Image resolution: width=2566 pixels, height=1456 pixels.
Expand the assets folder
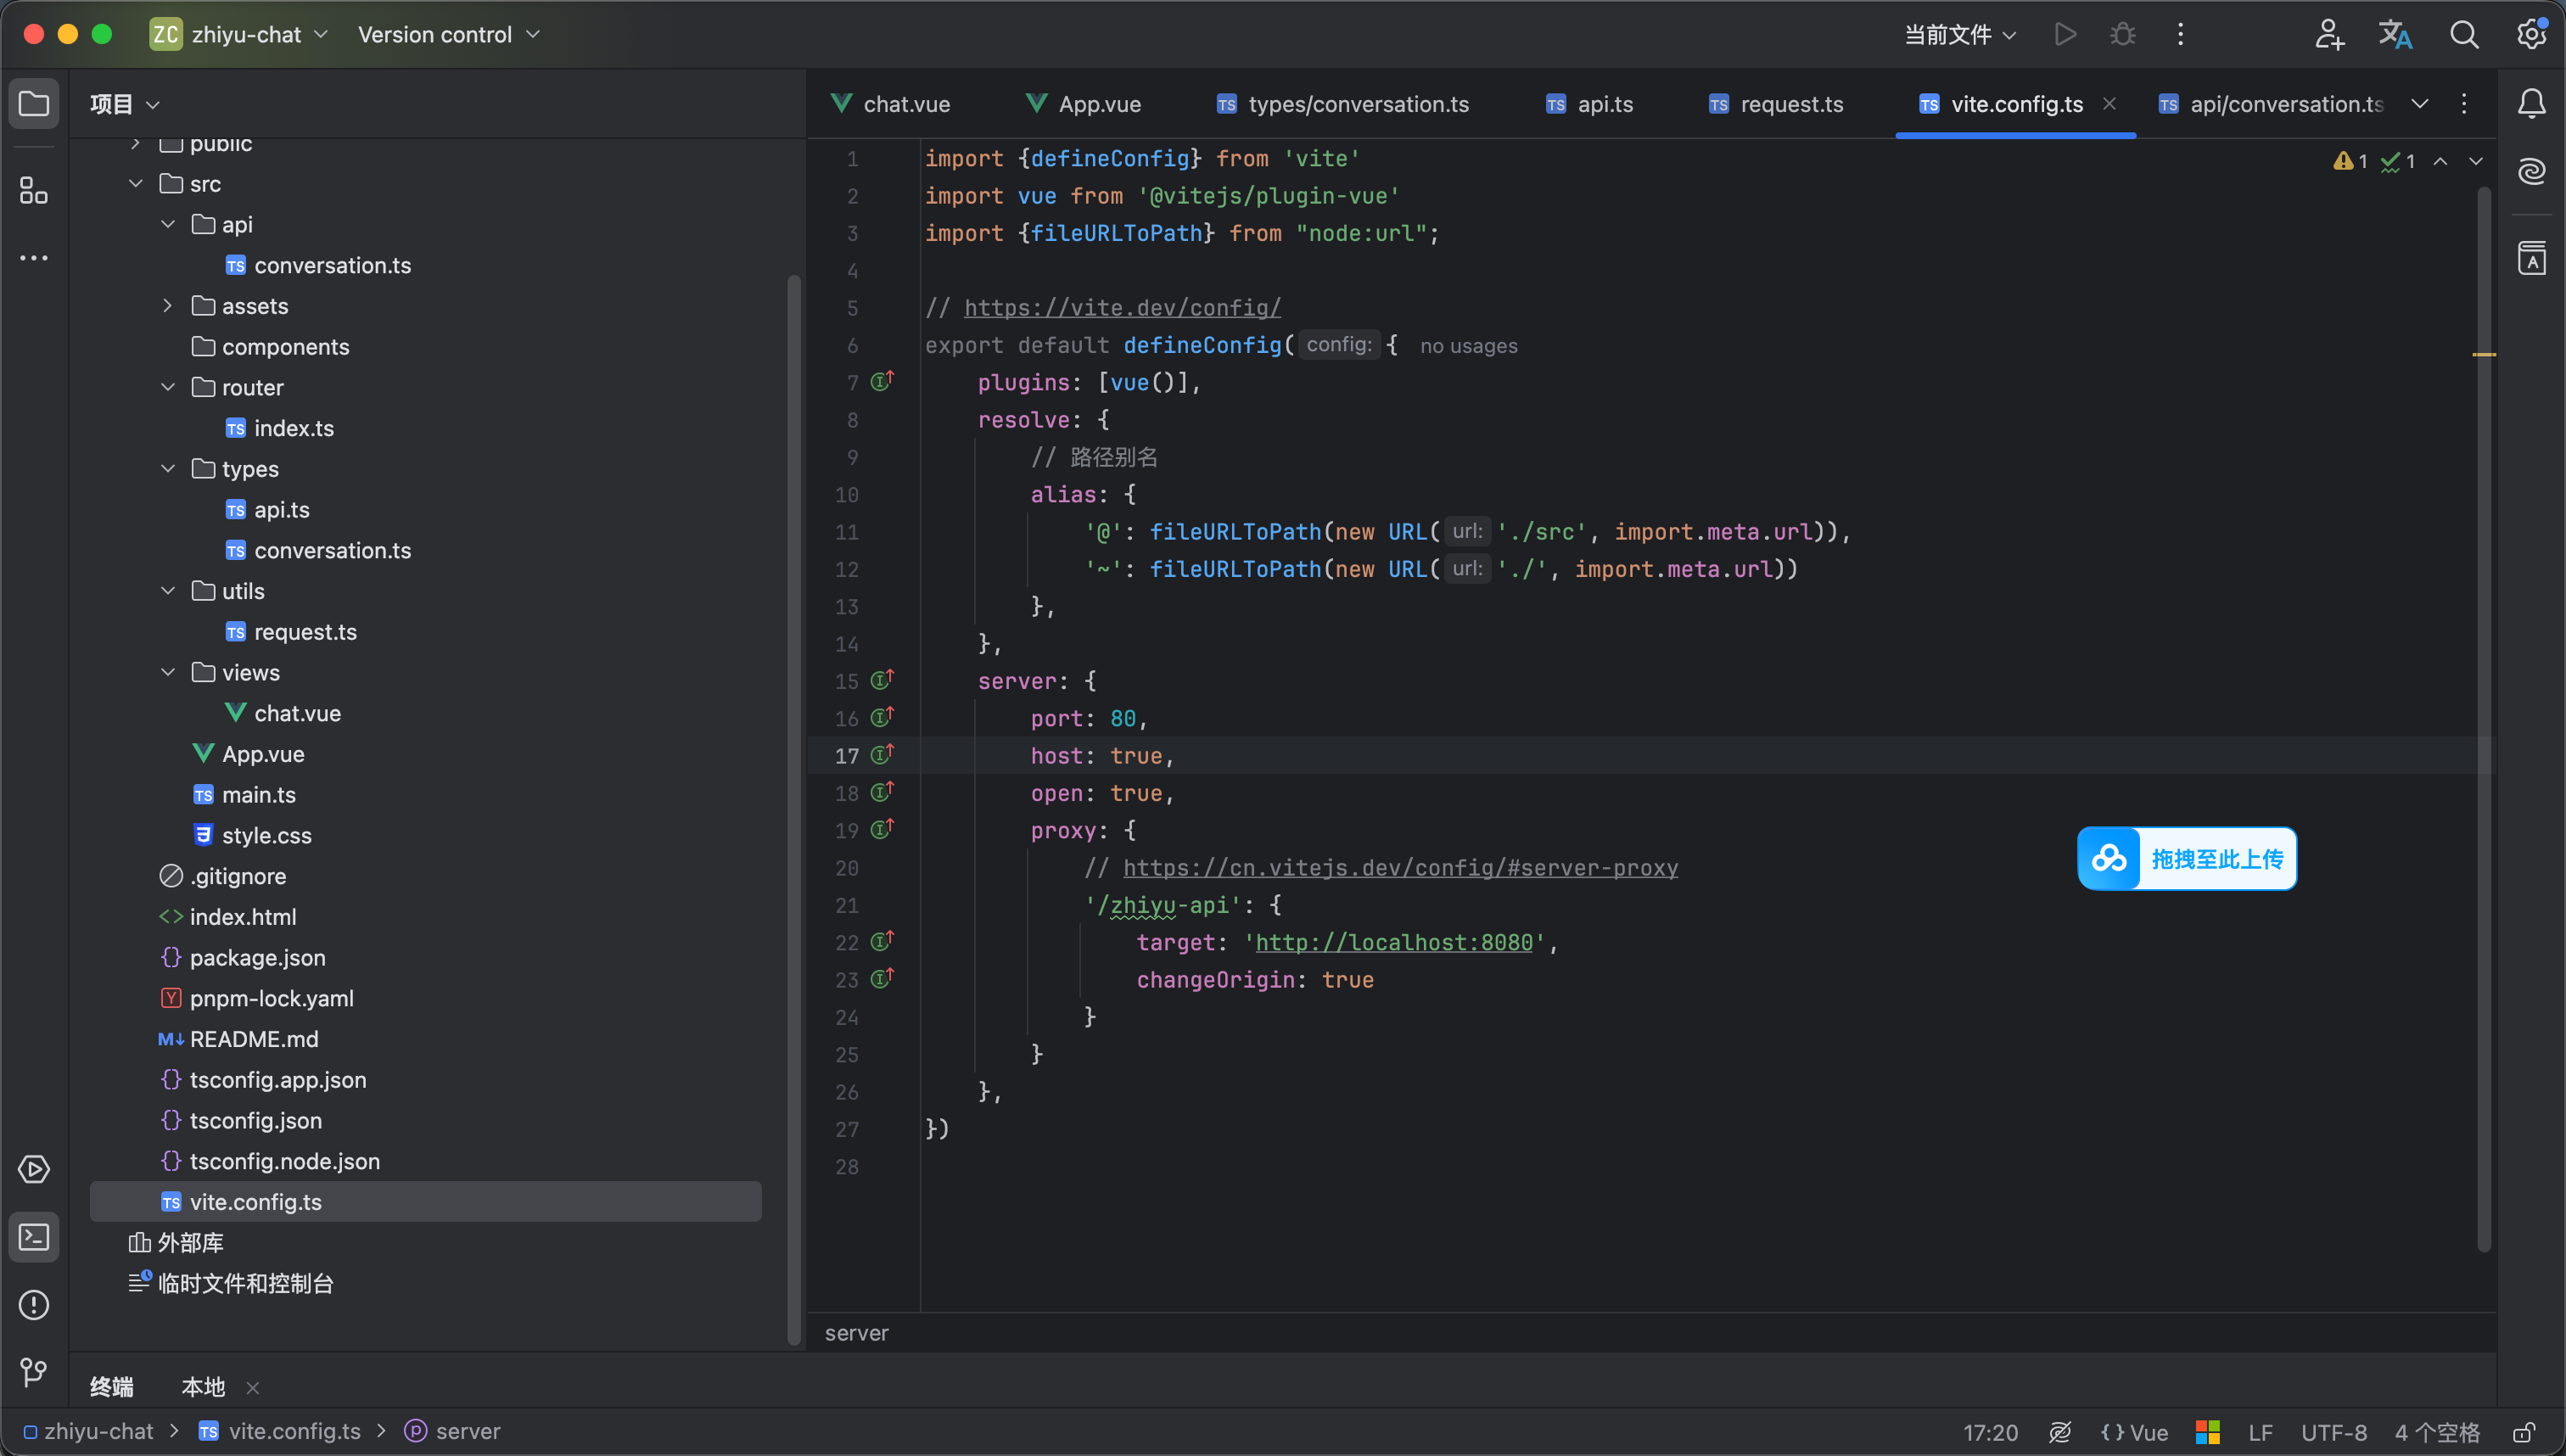[x=168, y=306]
